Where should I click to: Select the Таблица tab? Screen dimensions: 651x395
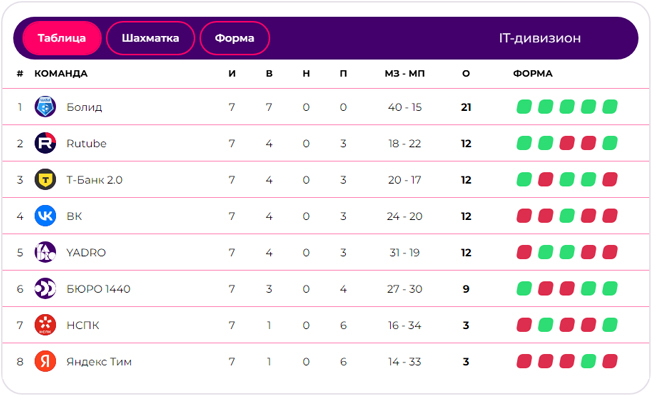coord(62,38)
